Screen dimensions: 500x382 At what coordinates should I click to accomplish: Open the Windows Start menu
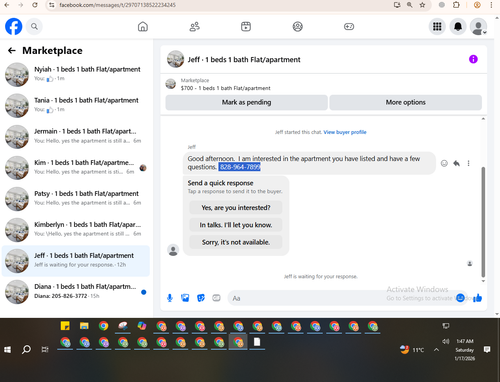coord(7,349)
